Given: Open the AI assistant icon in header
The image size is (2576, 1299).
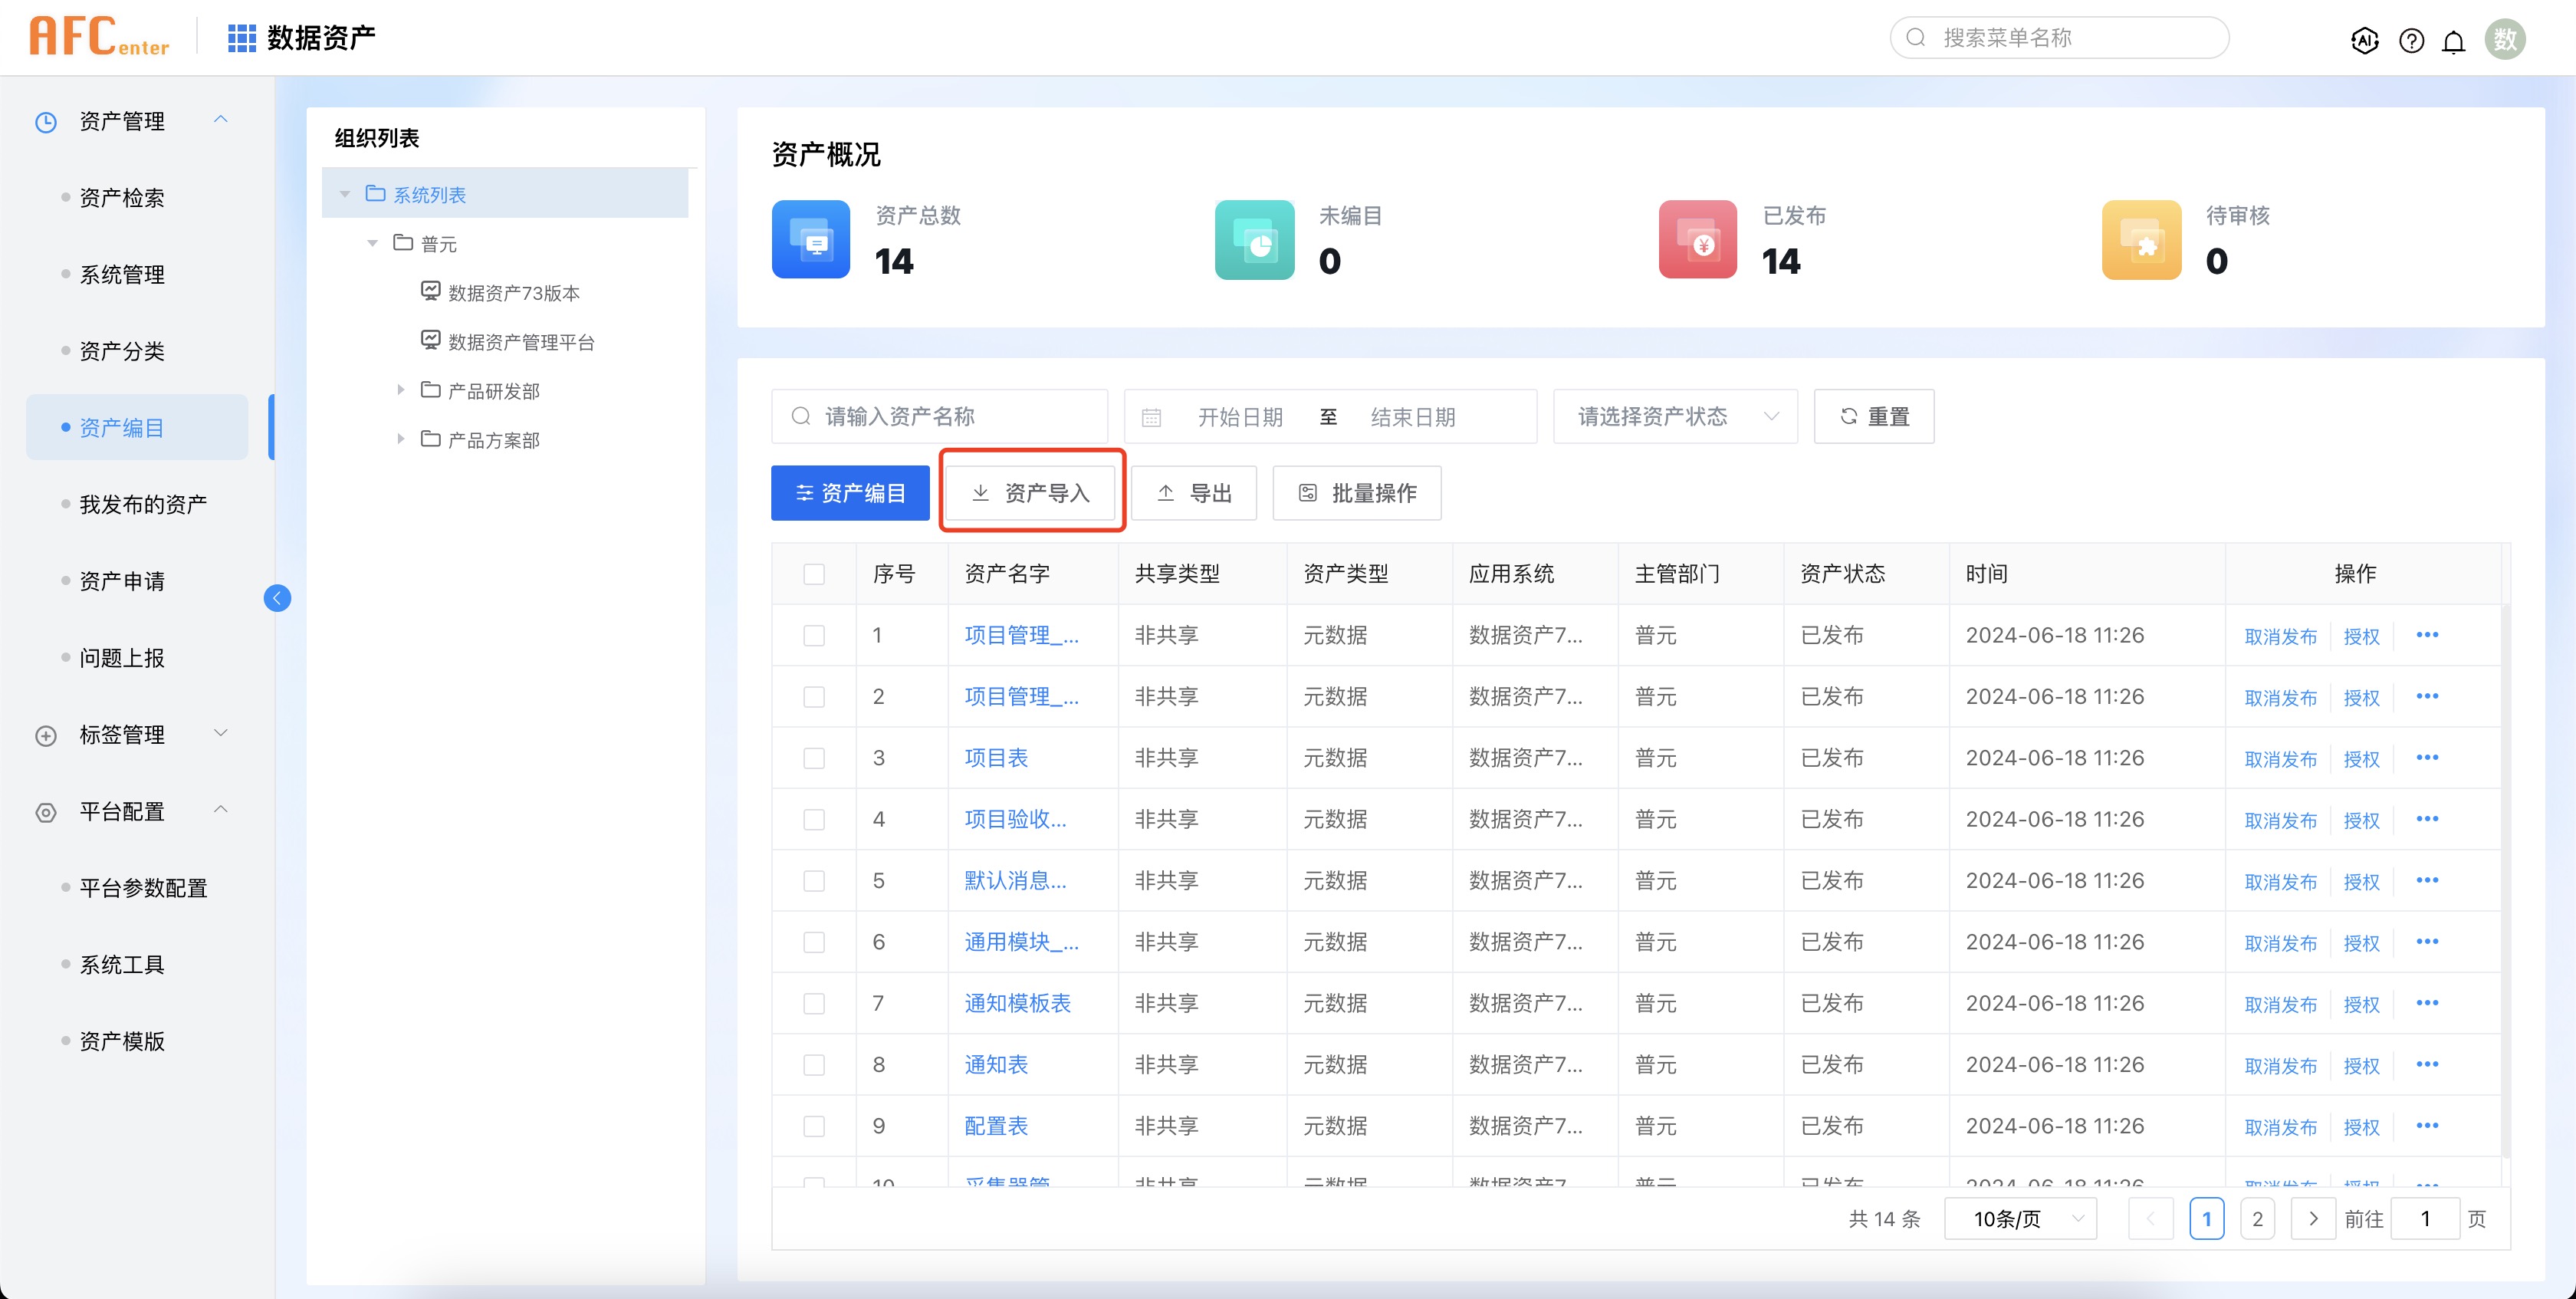Looking at the screenshot, I should click(x=2364, y=40).
